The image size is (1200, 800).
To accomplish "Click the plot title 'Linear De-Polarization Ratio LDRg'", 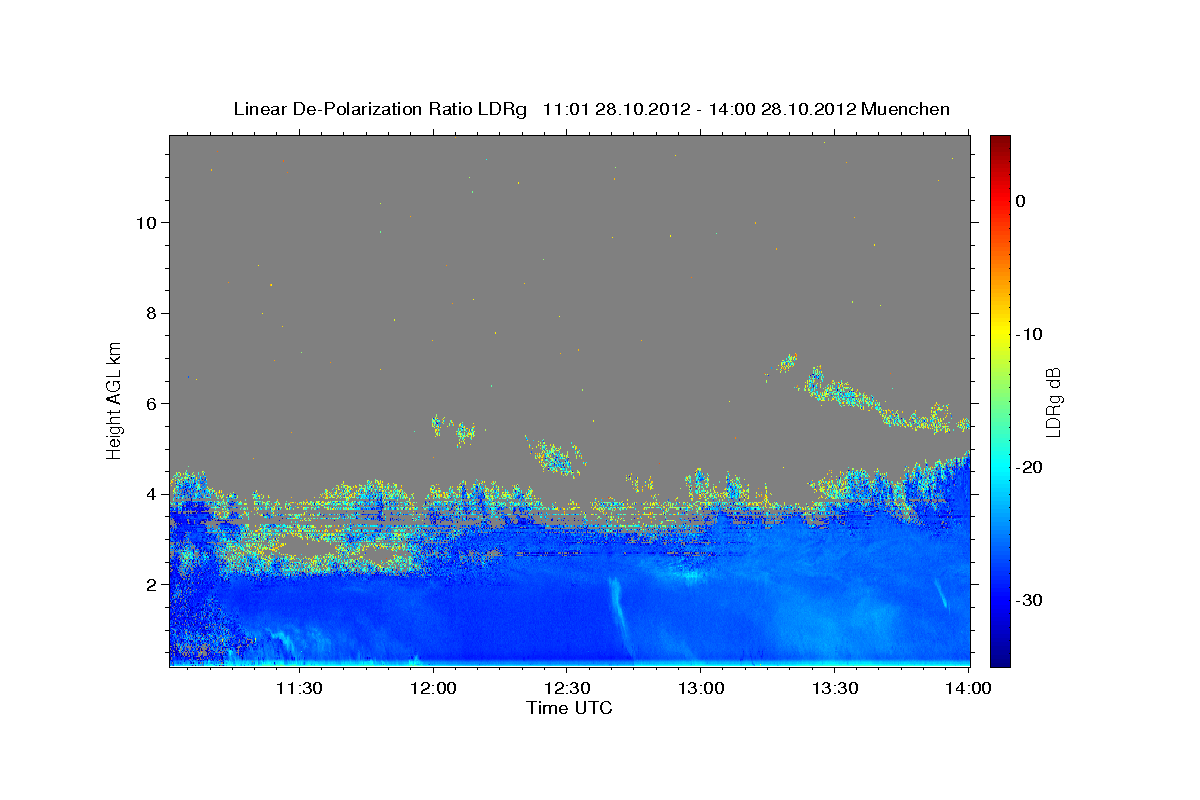I will 379,109.
